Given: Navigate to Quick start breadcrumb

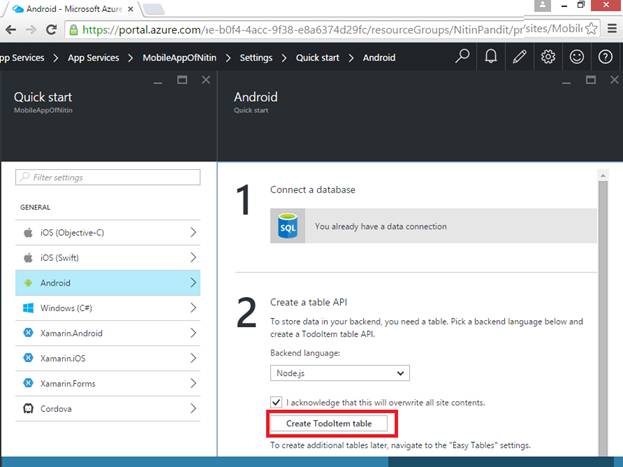Looking at the screenshot, I should click(317, 58).
